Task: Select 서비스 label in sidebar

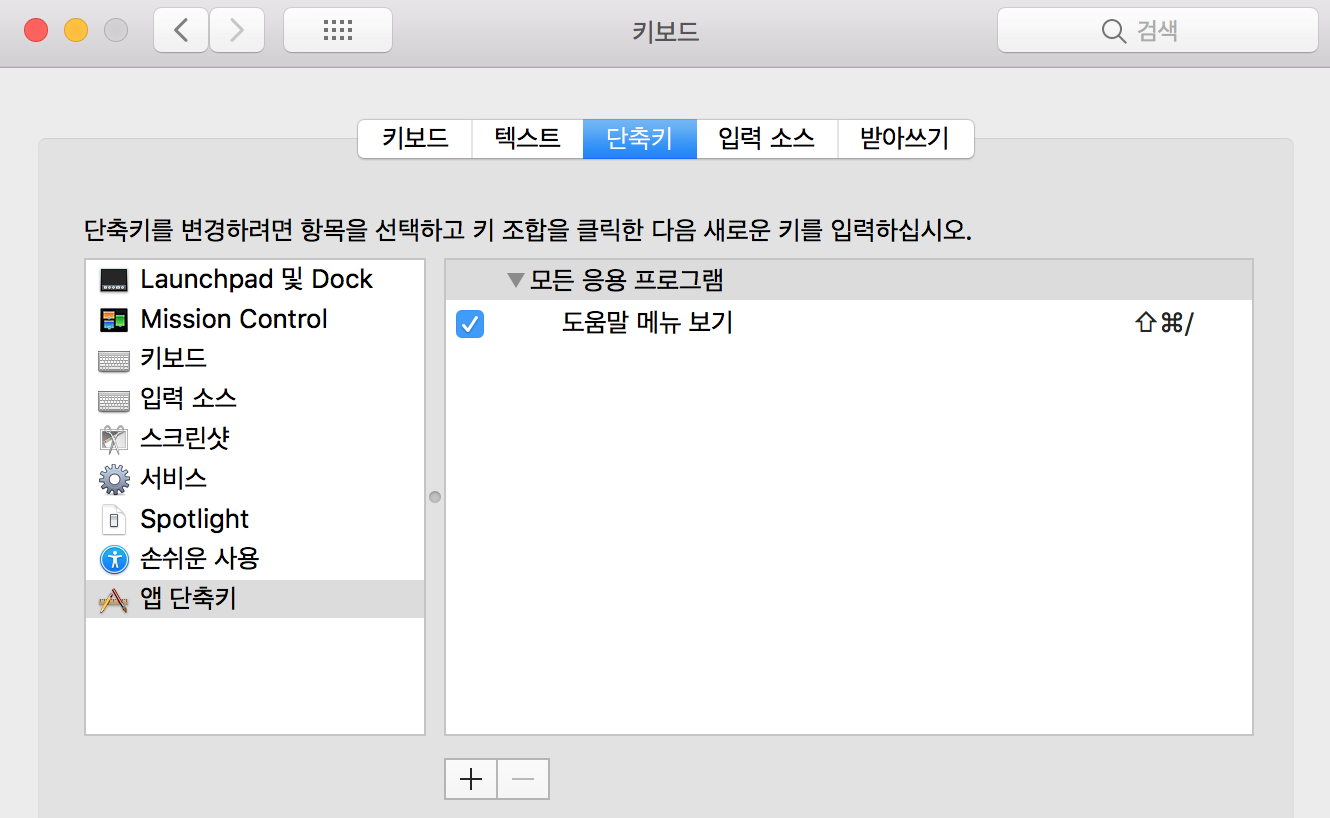Action: coord(174,478)
